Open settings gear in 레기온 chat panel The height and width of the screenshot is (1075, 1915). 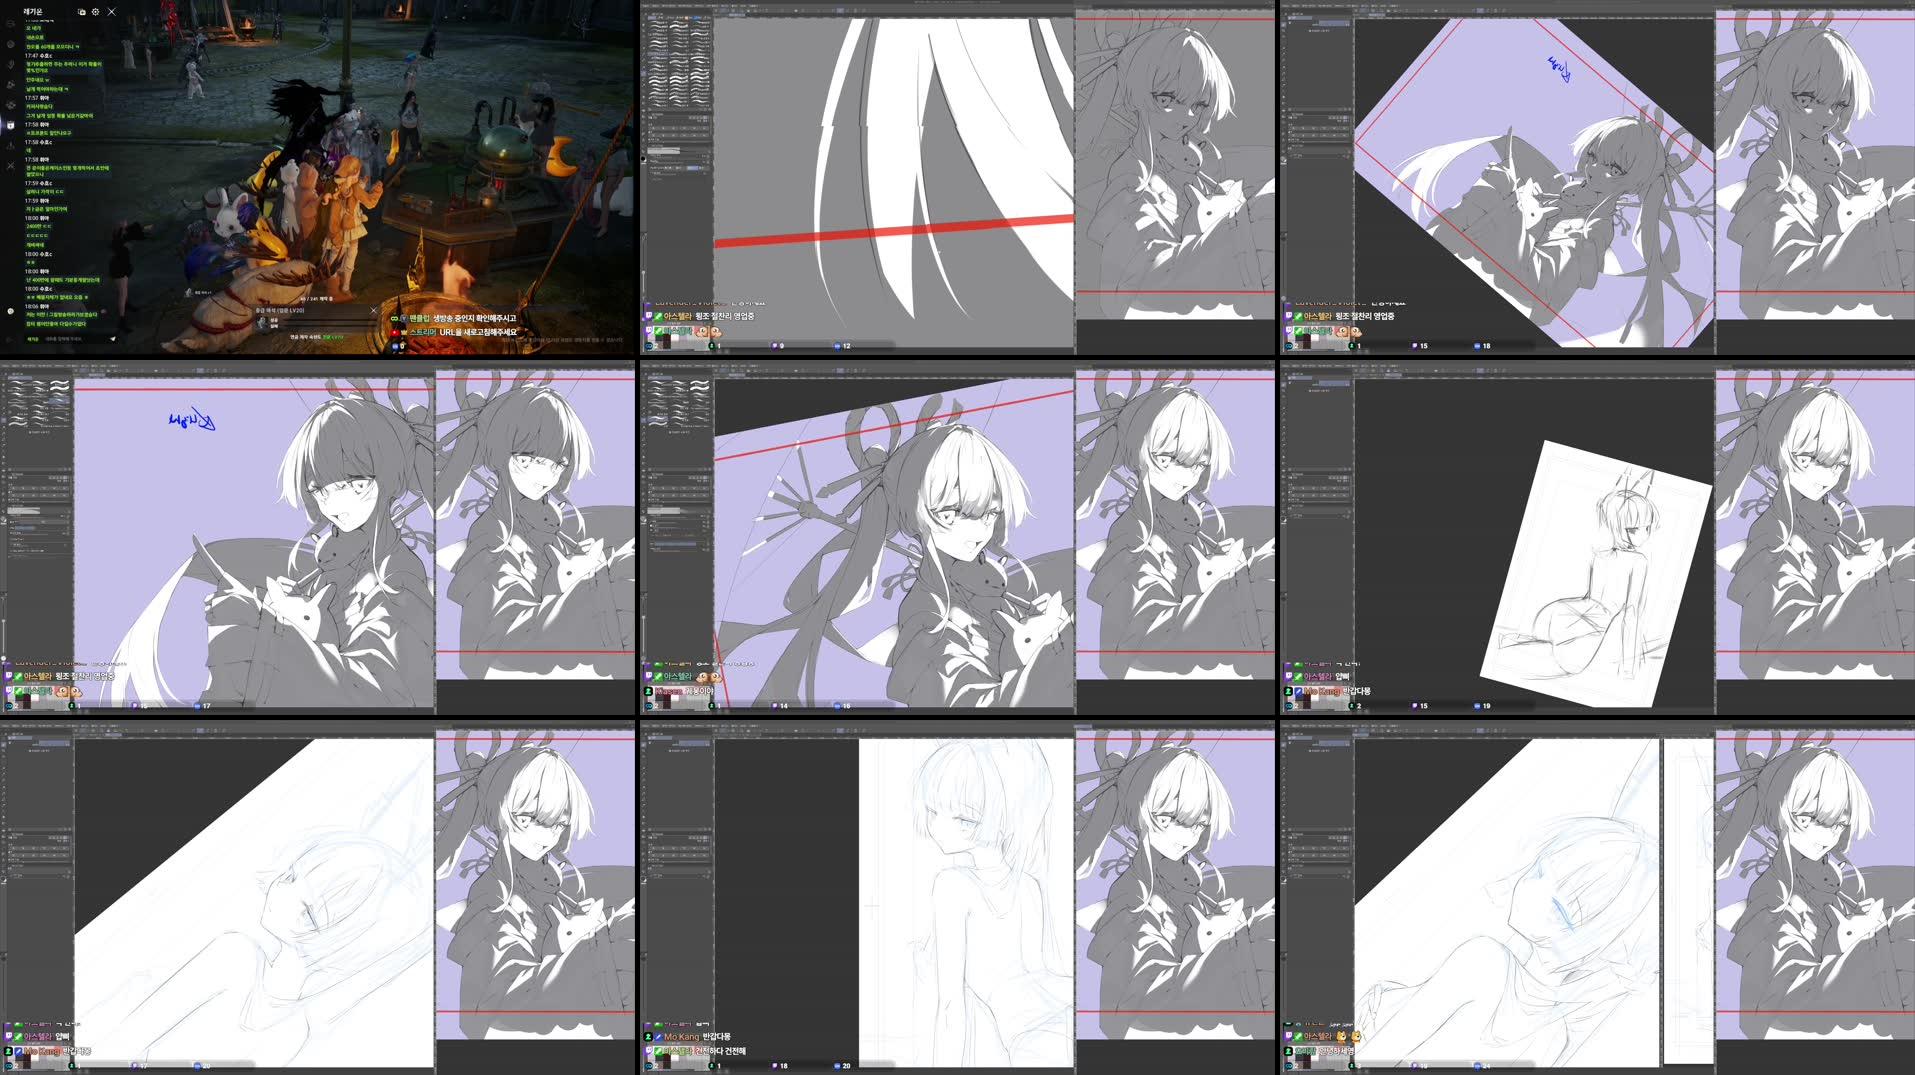[x=96, y=12]
